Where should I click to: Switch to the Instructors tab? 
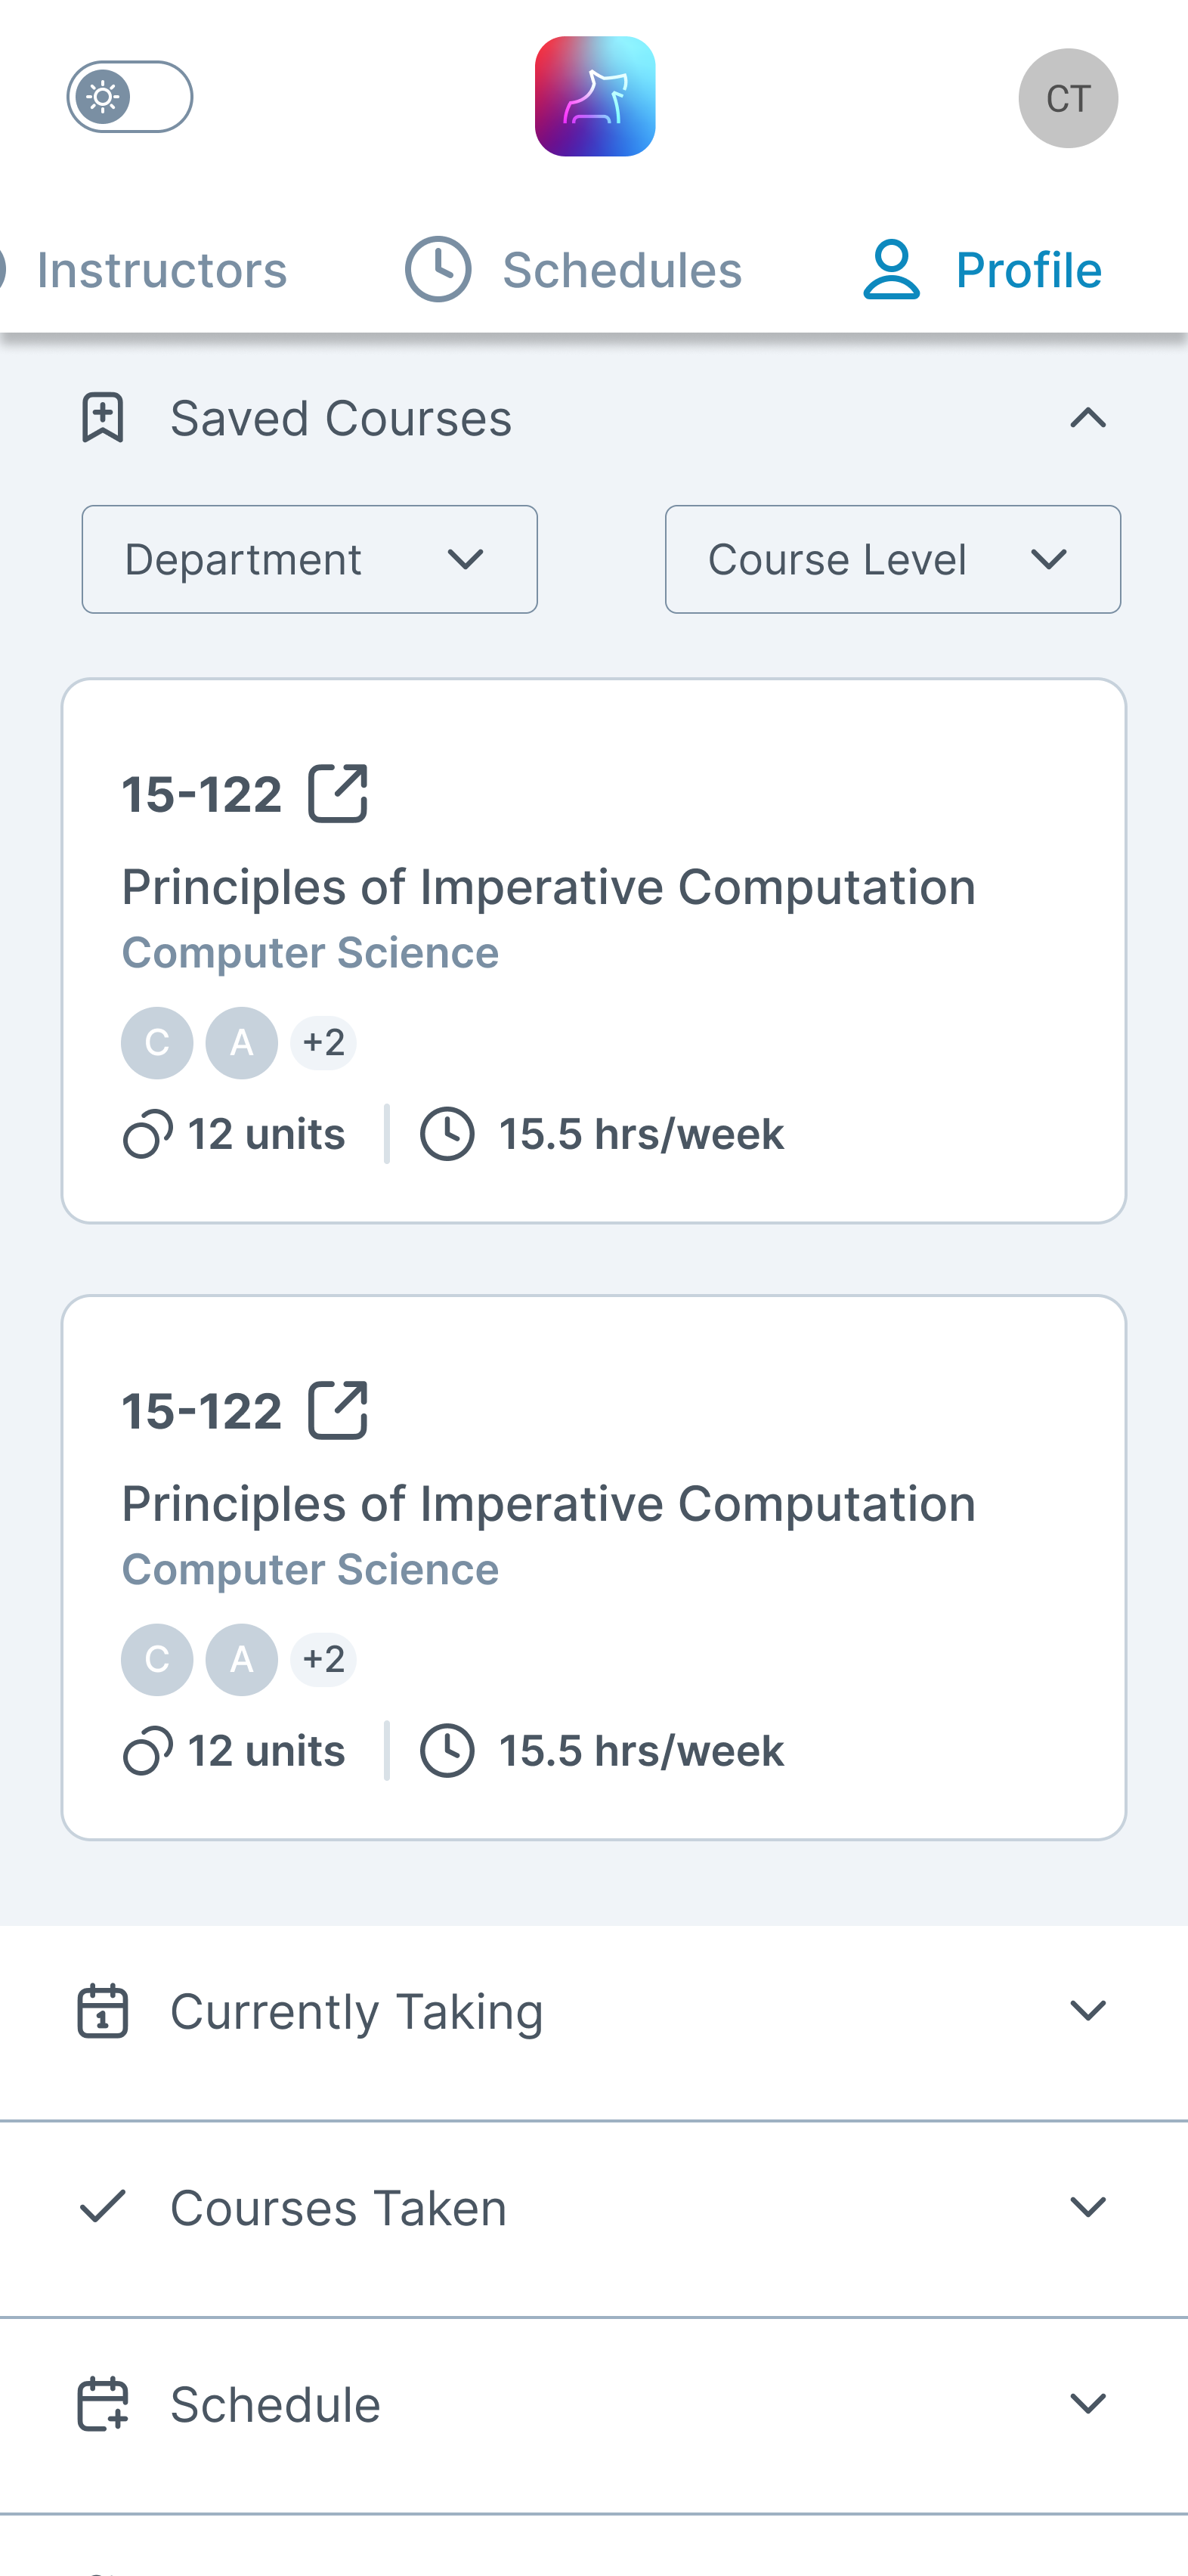[160, 270]
